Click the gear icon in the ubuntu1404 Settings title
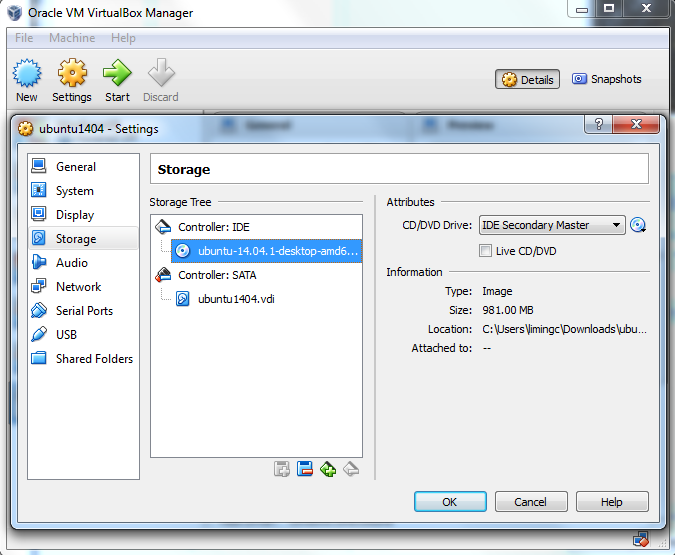 (x=25, y=129)
